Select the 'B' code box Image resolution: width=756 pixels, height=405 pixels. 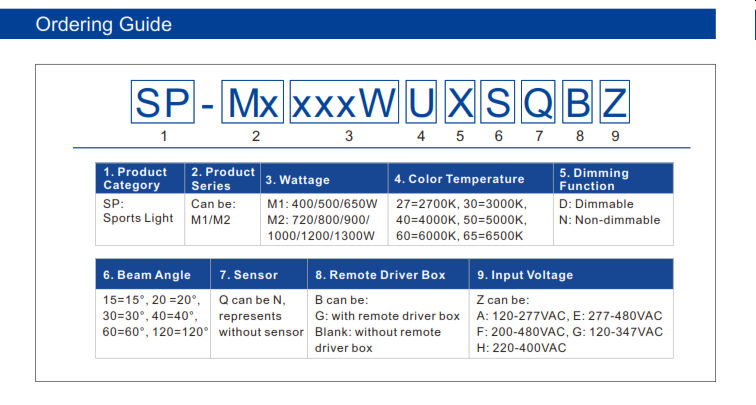[x=578, y=102]
